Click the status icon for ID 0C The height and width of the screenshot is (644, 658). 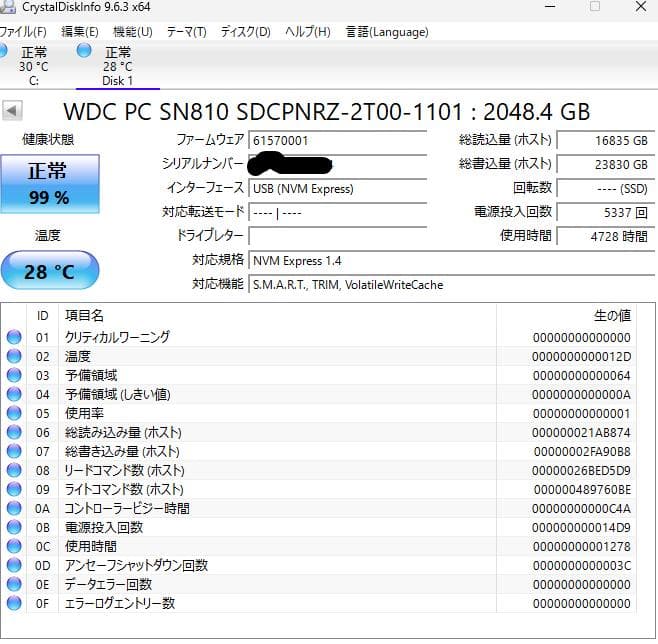coord(14,546)
